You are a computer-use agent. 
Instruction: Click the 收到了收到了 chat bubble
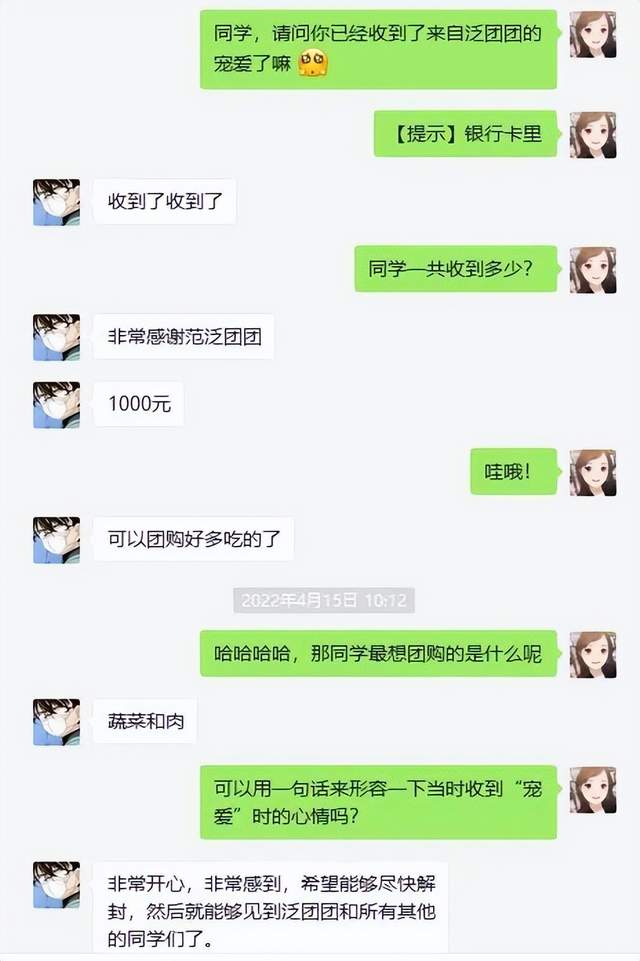pos(164,201)
